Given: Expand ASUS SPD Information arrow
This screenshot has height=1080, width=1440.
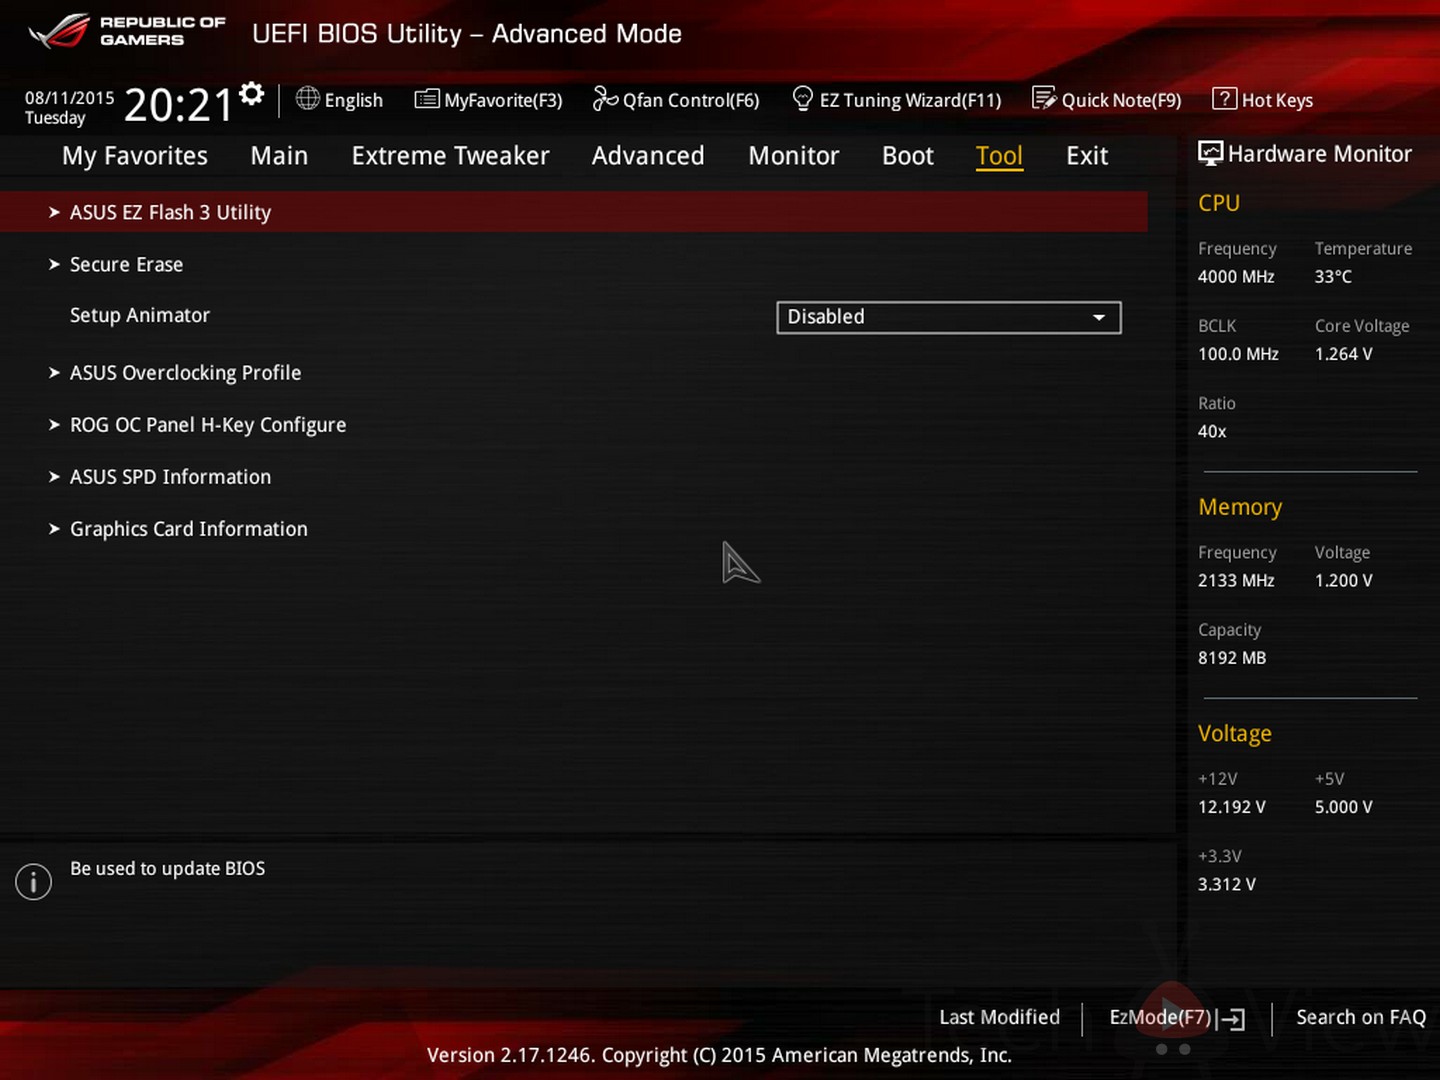Looking at the screenshot, I should [x=54, y=476].
